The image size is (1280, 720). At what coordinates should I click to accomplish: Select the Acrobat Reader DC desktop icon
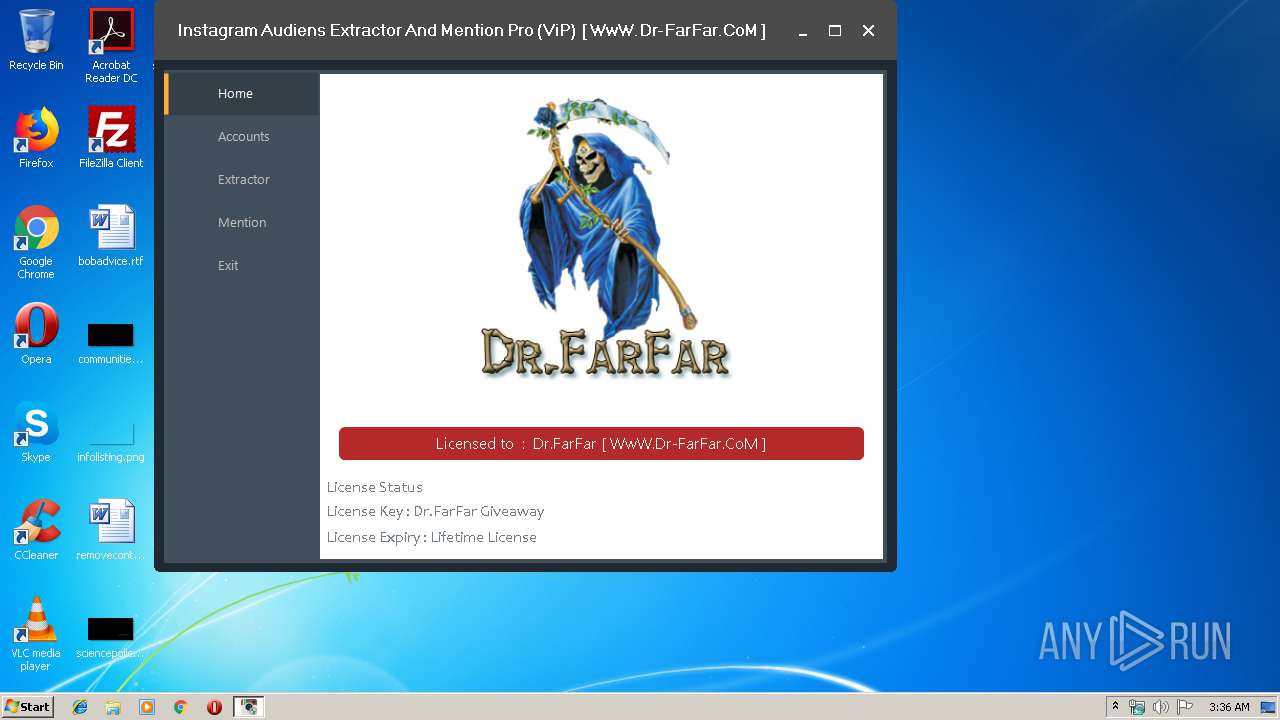point(111,46)
